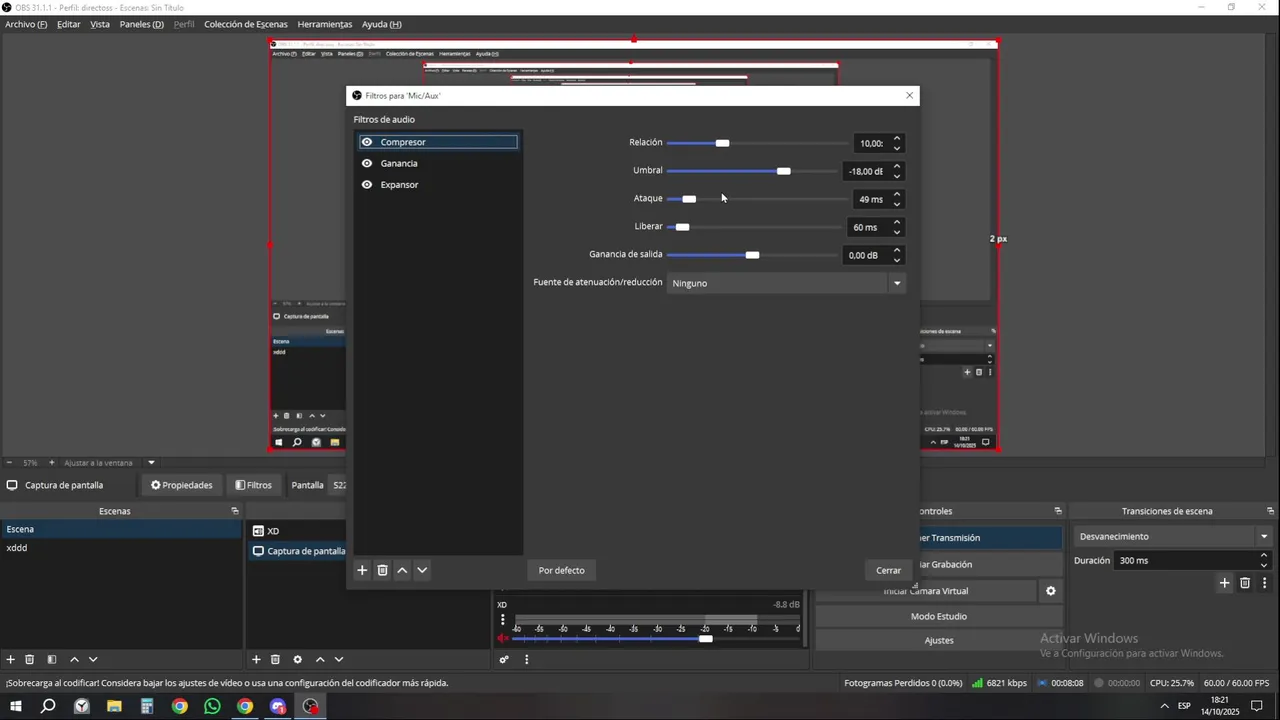Unmute XD audio channel speaker icon

click(x=503, y=638)
